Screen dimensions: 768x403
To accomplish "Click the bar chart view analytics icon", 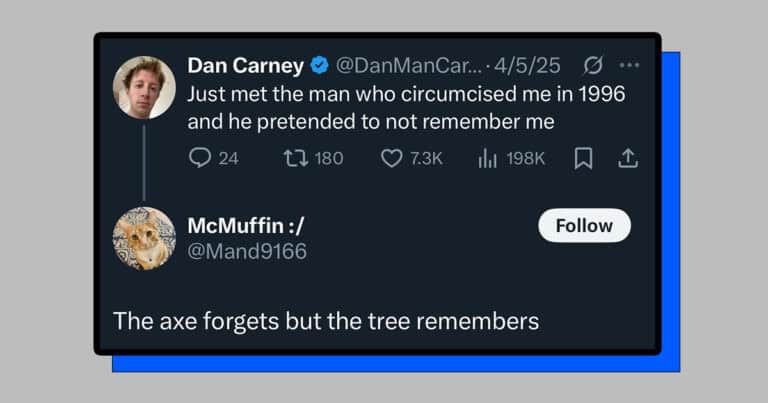I will [488, 158].
